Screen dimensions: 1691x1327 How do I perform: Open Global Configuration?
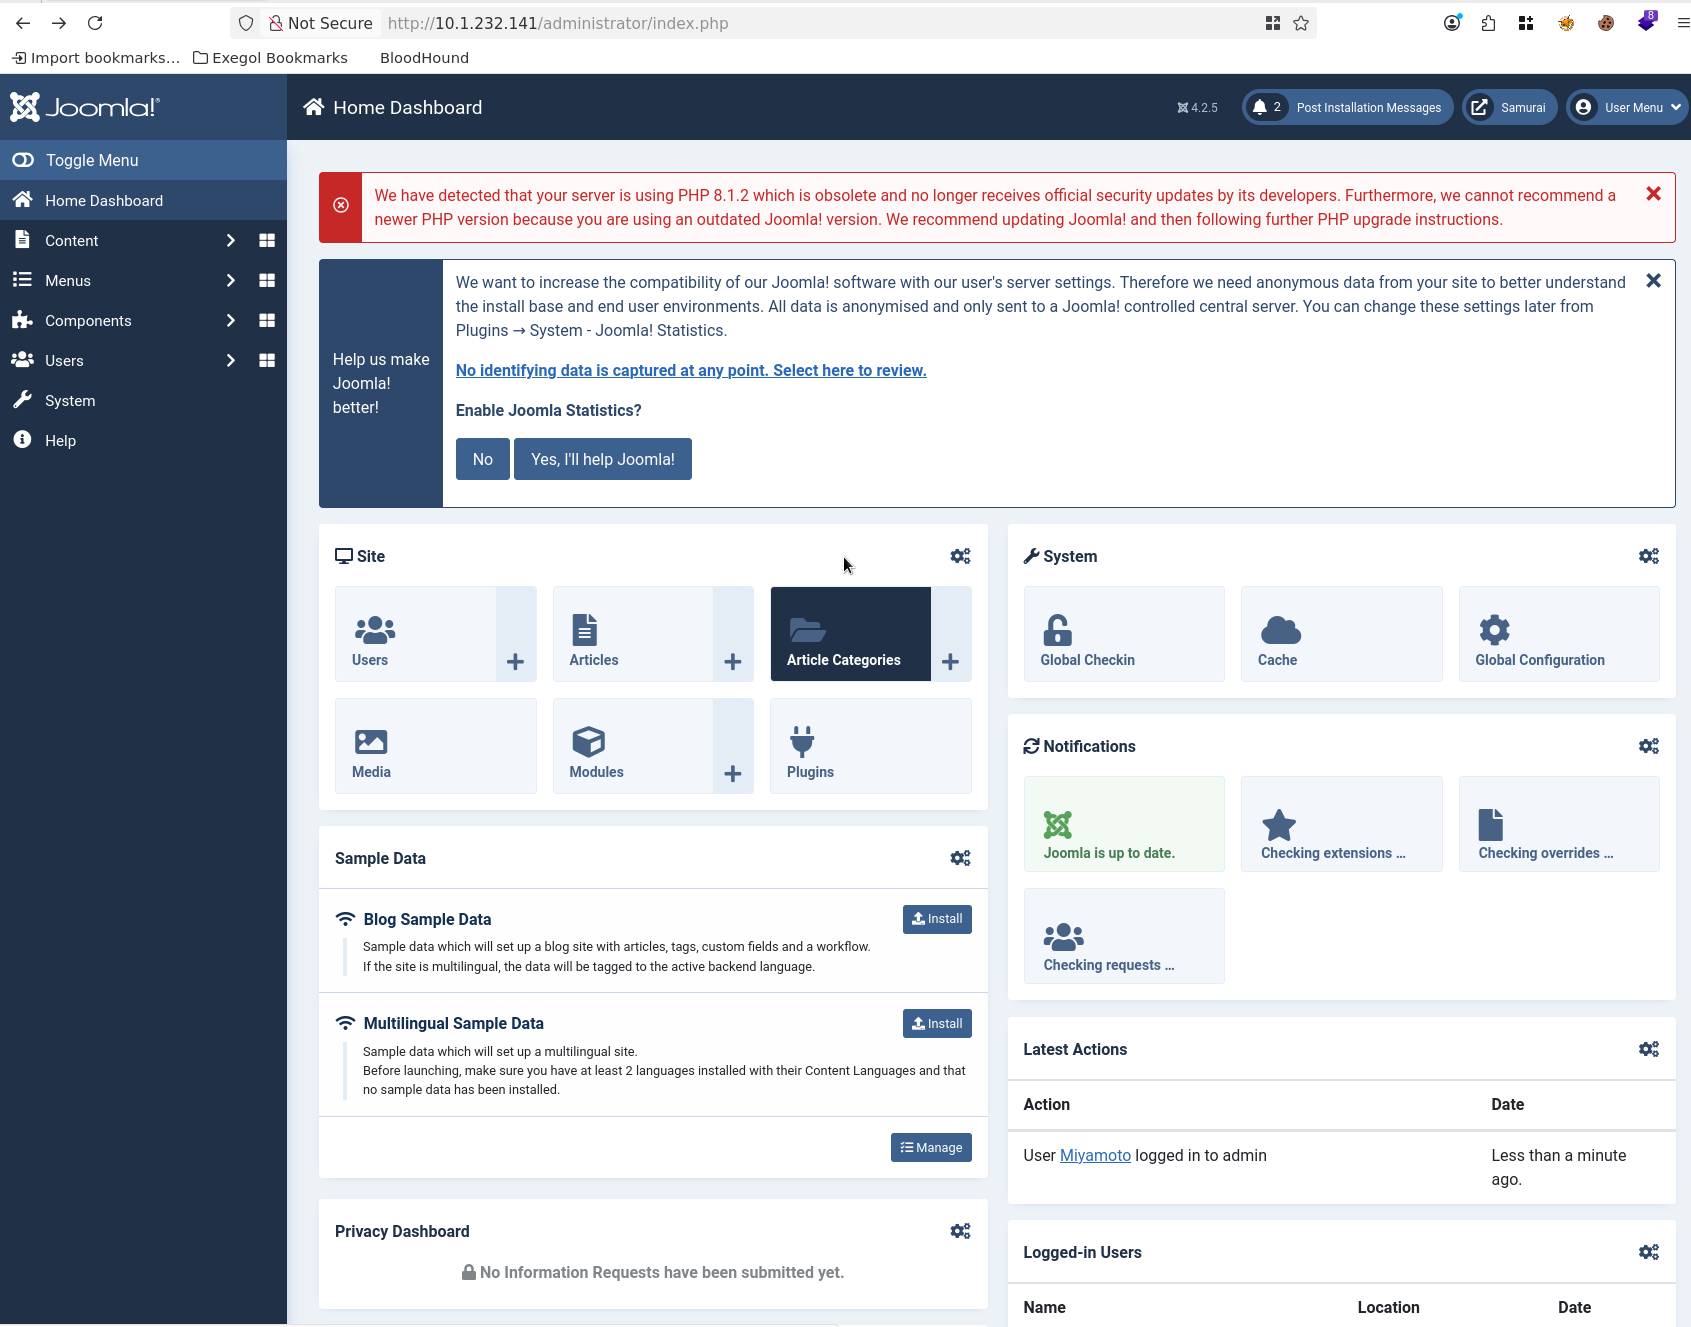click(1559, 634)
